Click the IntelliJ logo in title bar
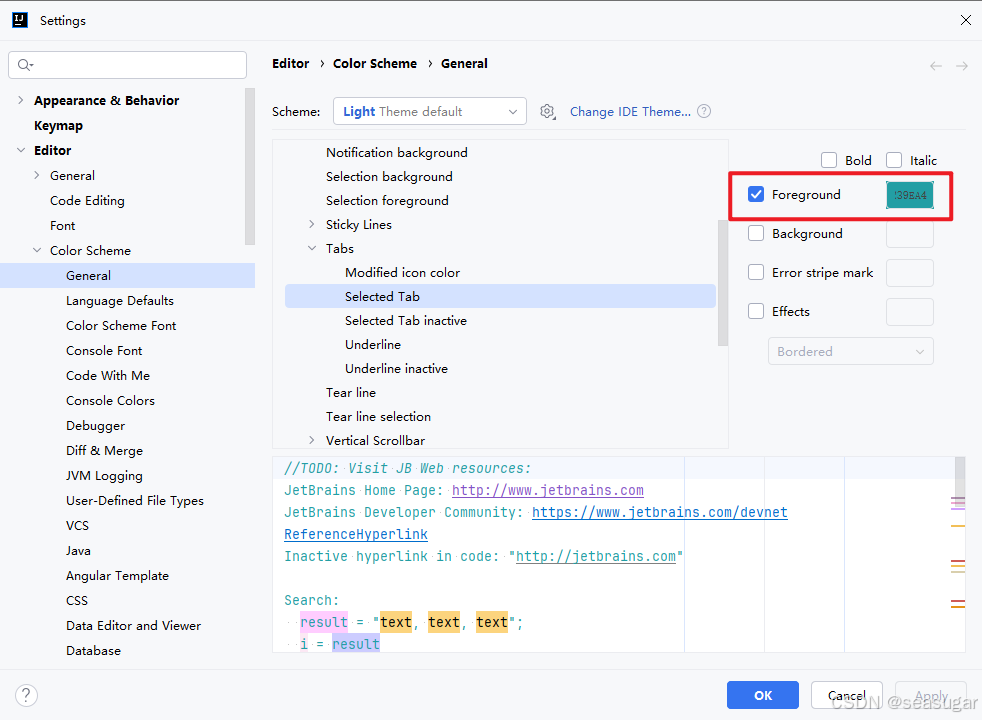Image resolution: width=982 pixels, height=720 pixels. [x=20, y=20]
